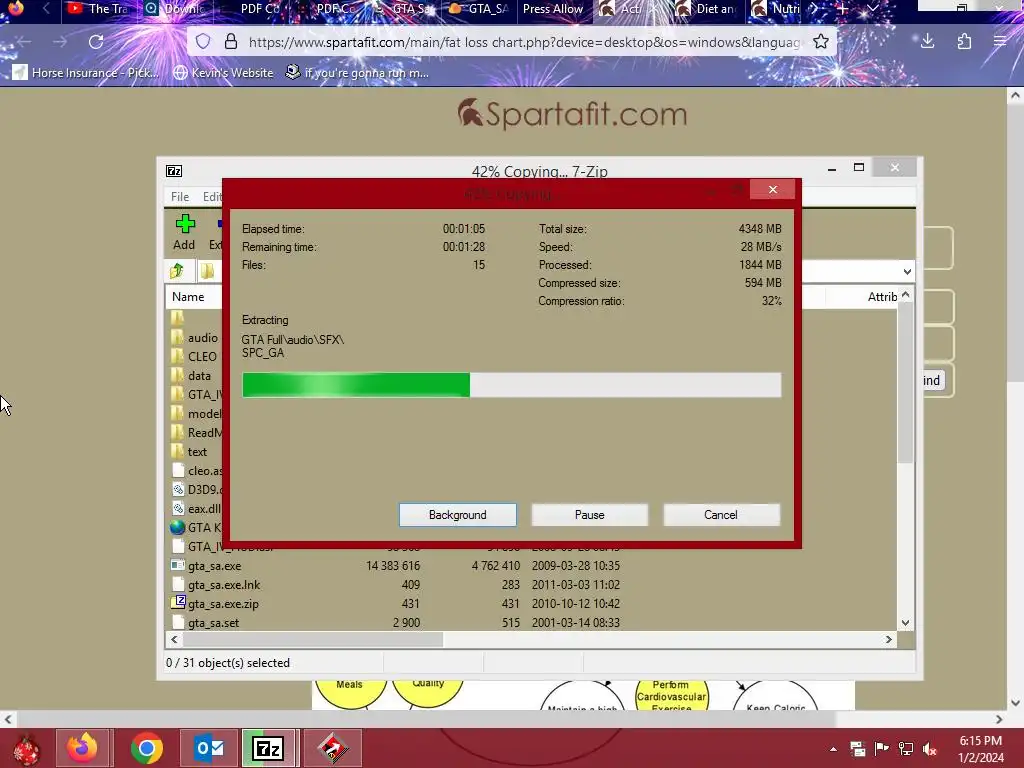Screen dimensions: 1024x768
Task: Expand the 7-Zip path dropdown arrow
Action: click(907, 272)
